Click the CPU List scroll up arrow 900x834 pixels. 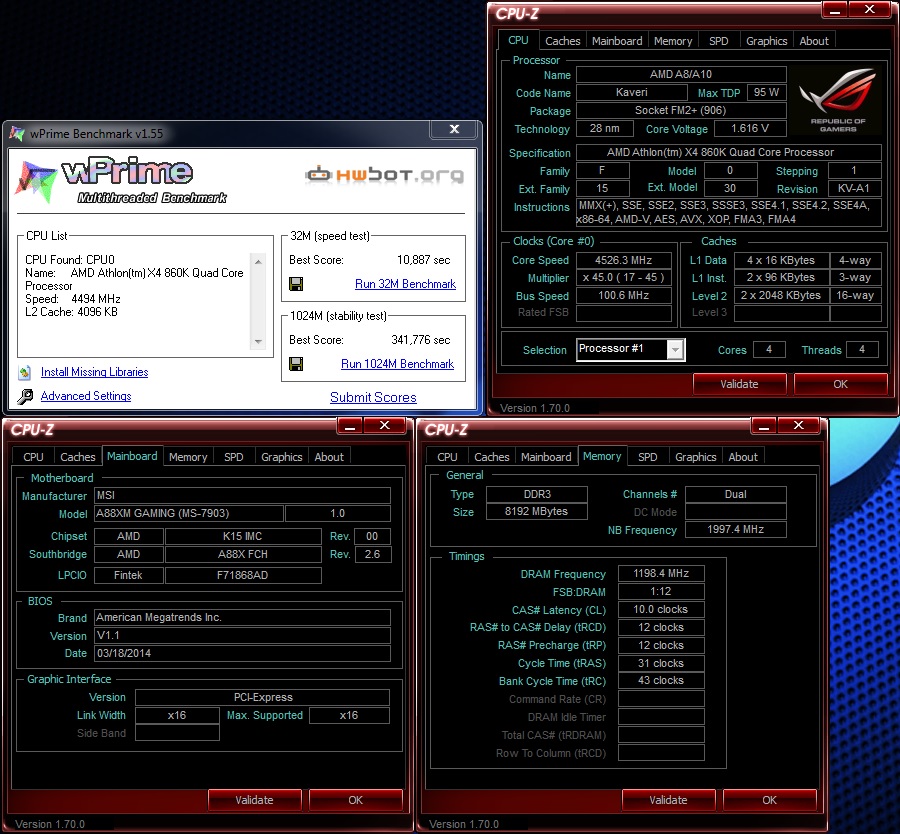click(258, 262)
